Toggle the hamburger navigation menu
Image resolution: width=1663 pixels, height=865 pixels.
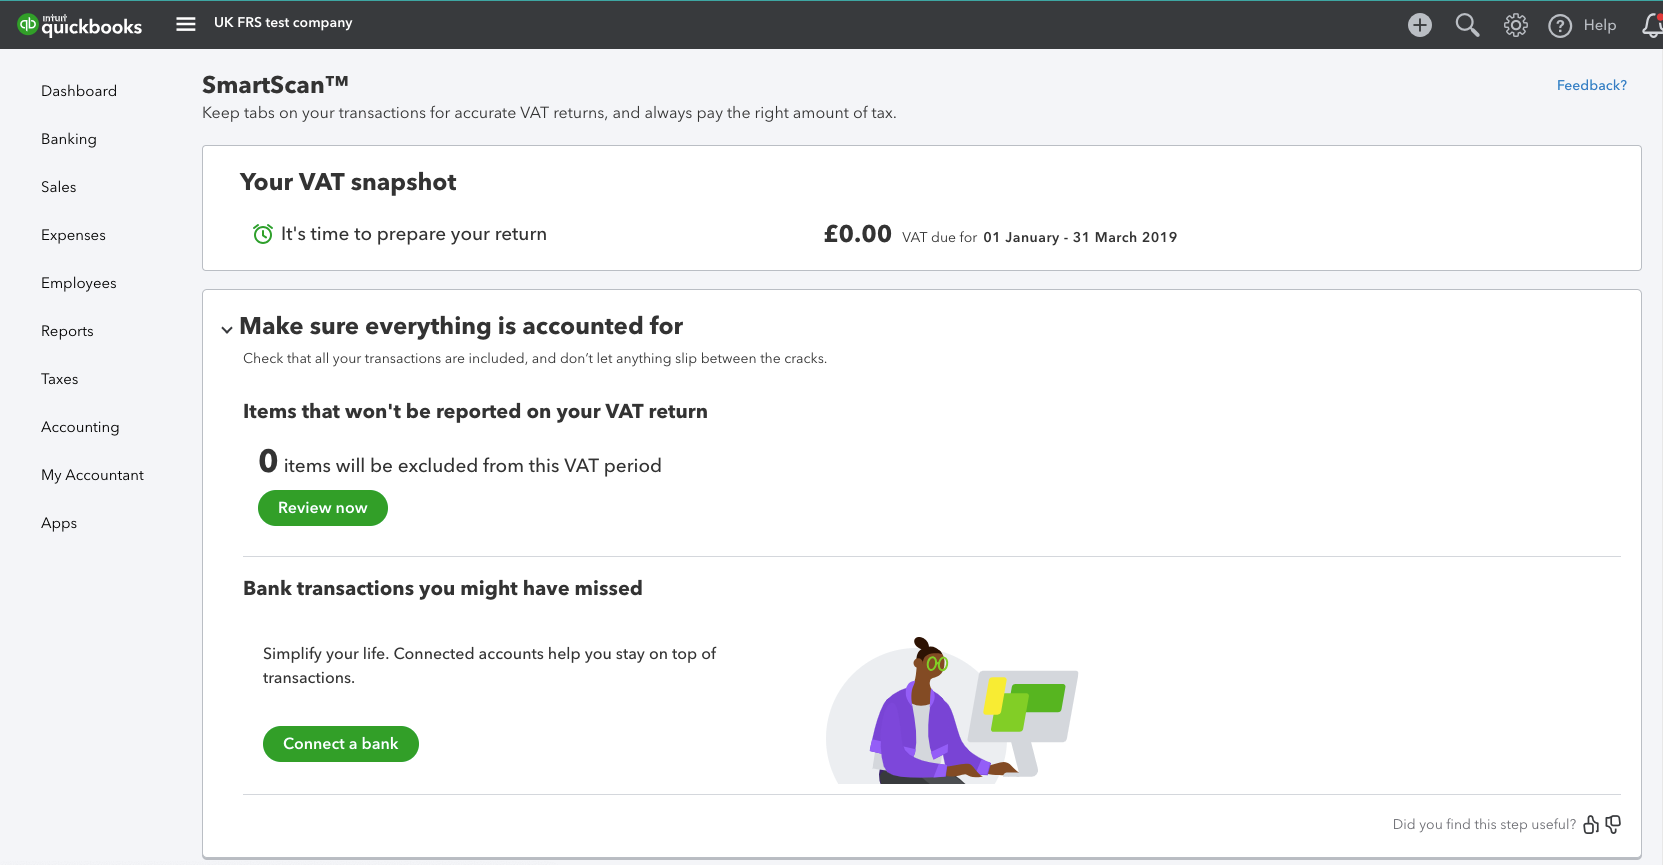click(186, 24)
